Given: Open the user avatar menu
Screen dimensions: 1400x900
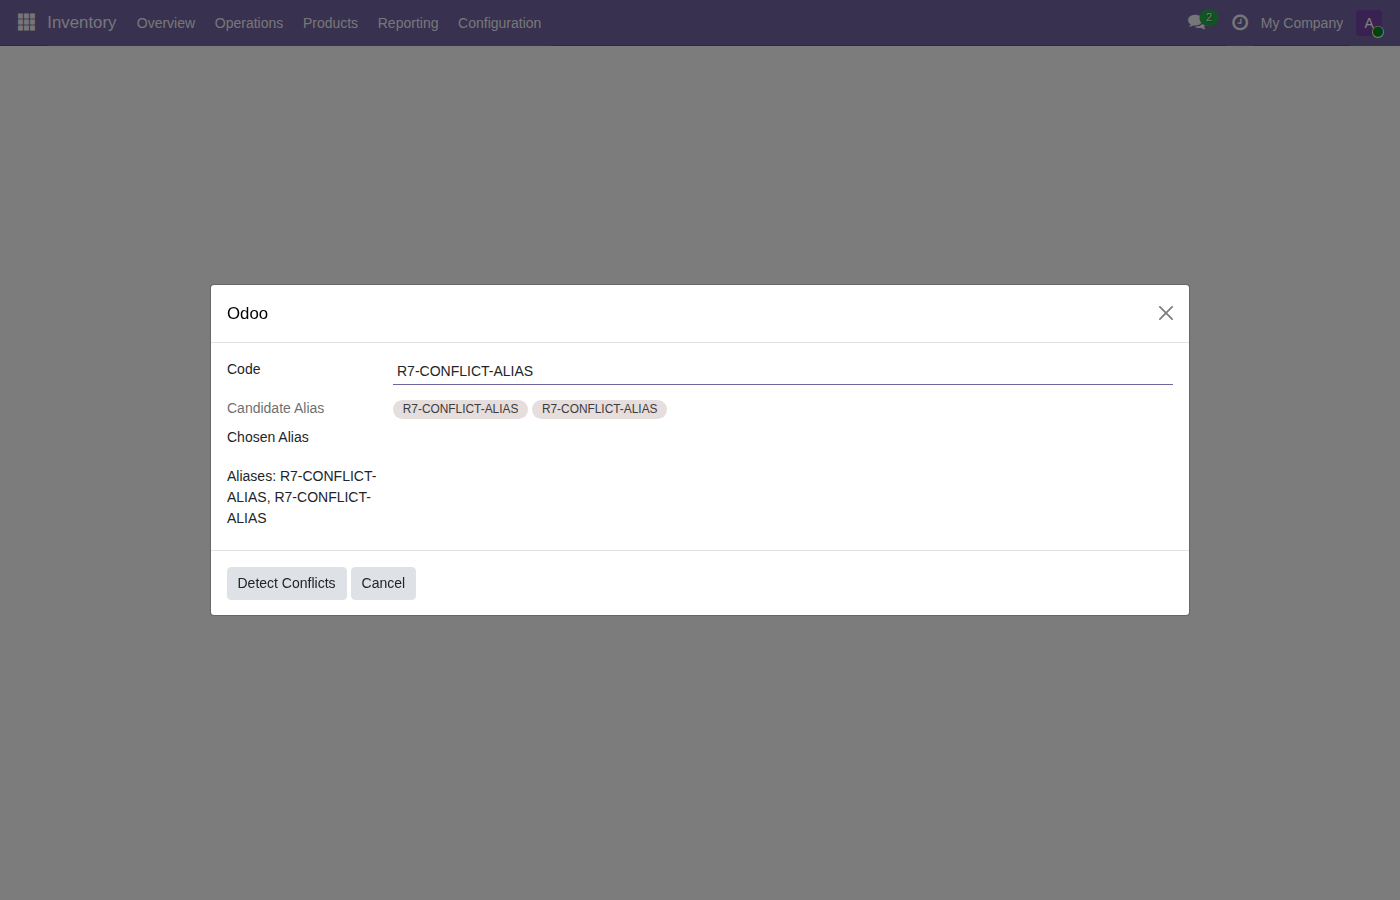Looking at the screenshot, I should (1369, 23).
